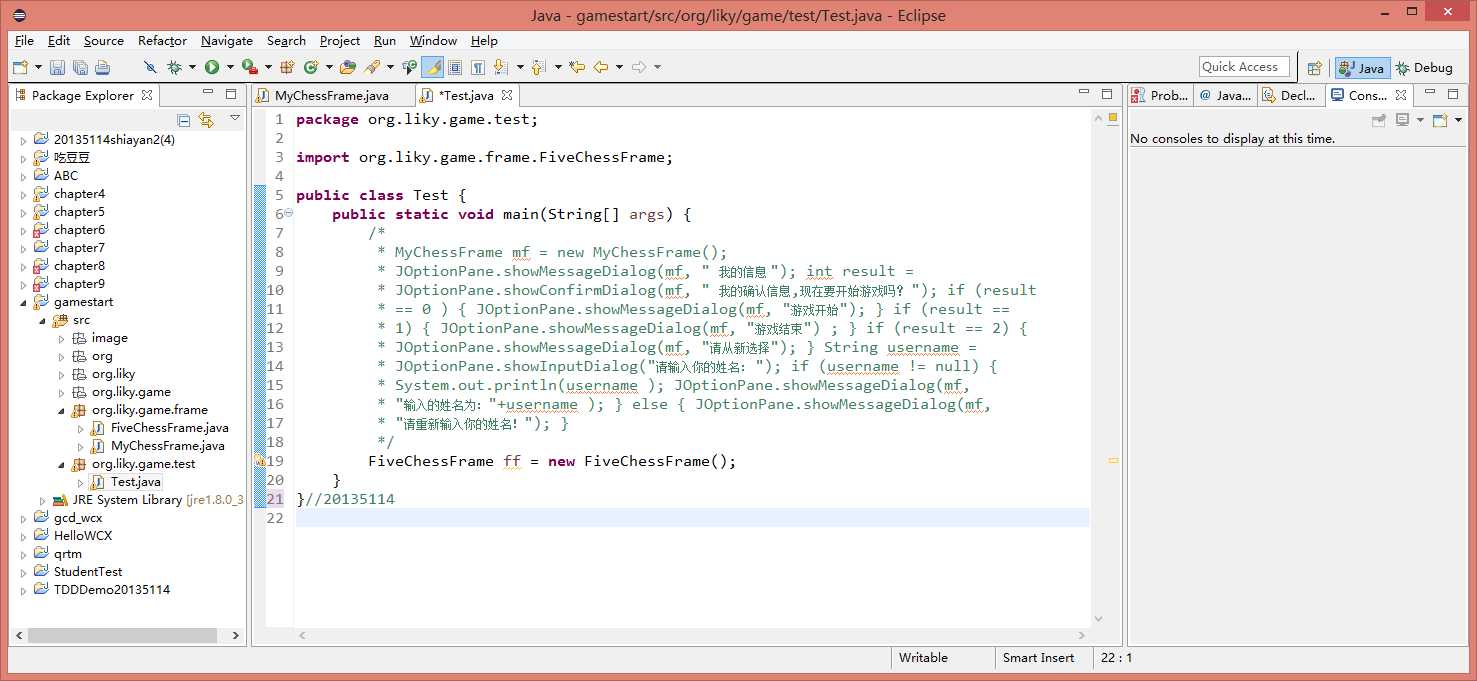Close the Test.java editor tab

coord(507,95)
